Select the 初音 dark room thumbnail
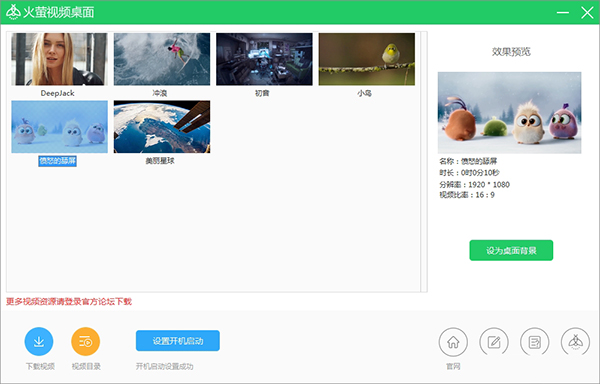600x384 pixels. coord(264,59)
